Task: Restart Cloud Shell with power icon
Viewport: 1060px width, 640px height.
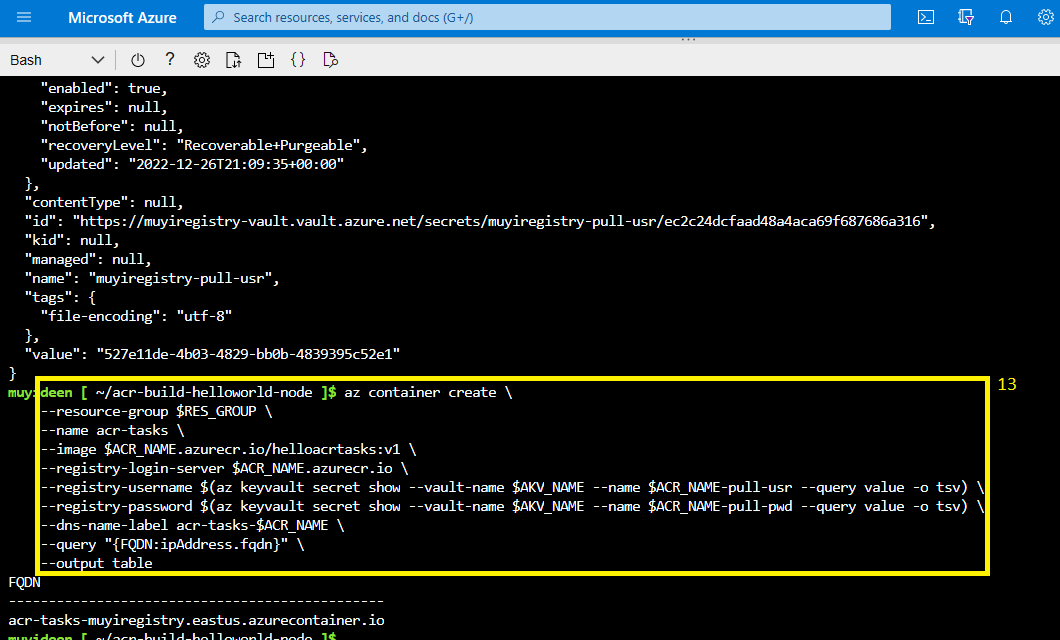Action: click(x=138, y=60)
